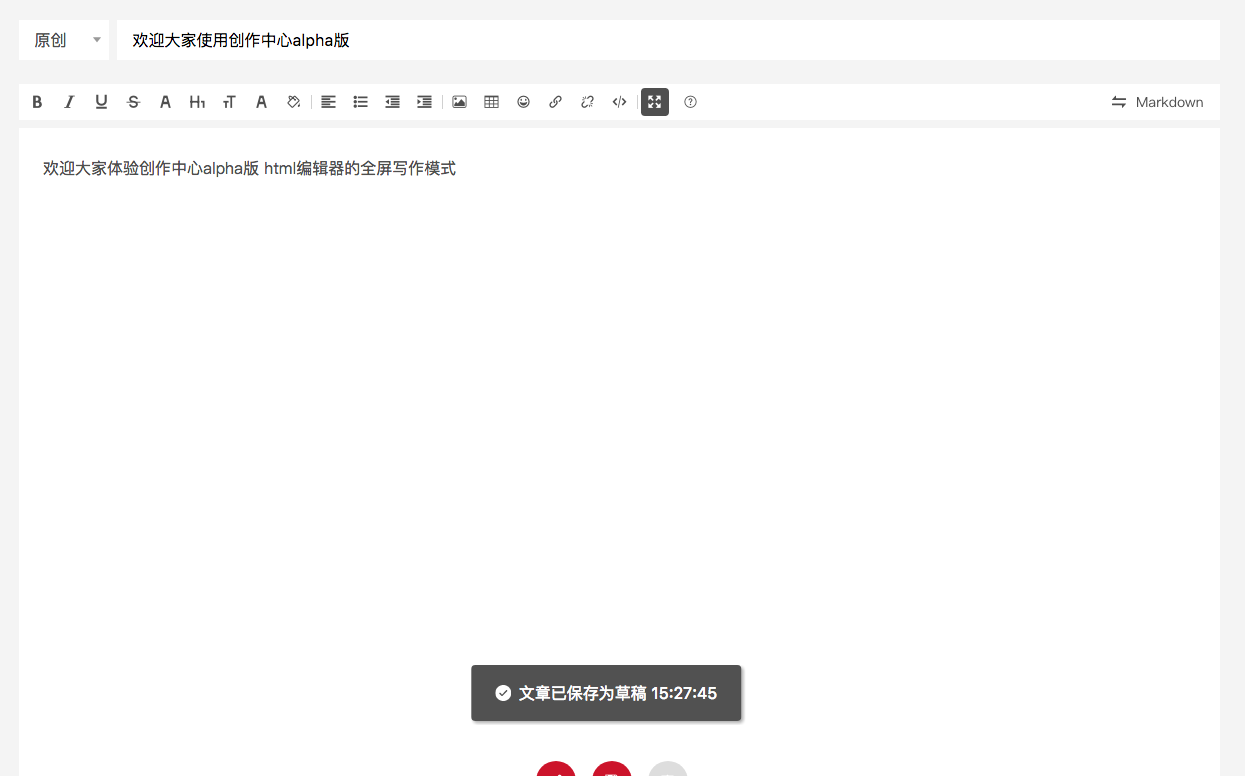This screenshot has height=776, width=1245.
Task: Set text alignment
Action: 328,102
